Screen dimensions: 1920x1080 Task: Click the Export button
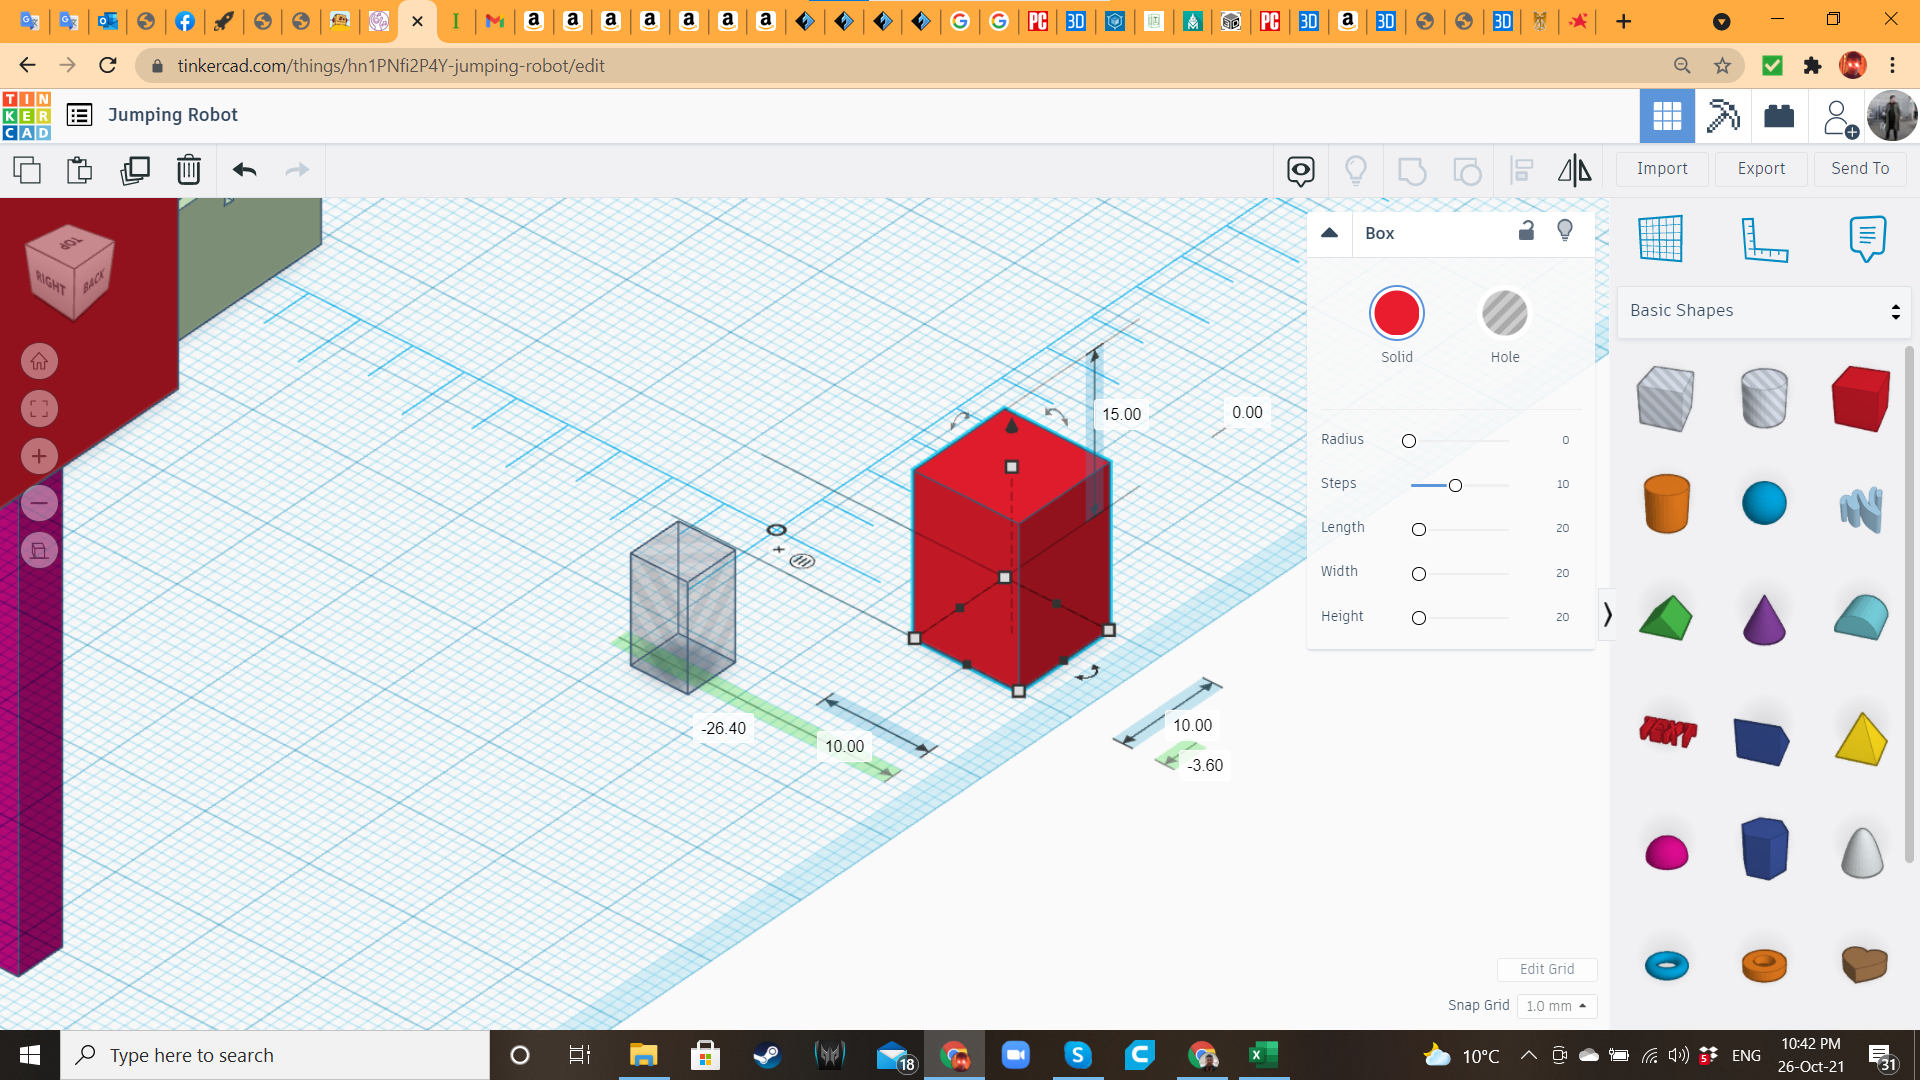(1761, 169)
